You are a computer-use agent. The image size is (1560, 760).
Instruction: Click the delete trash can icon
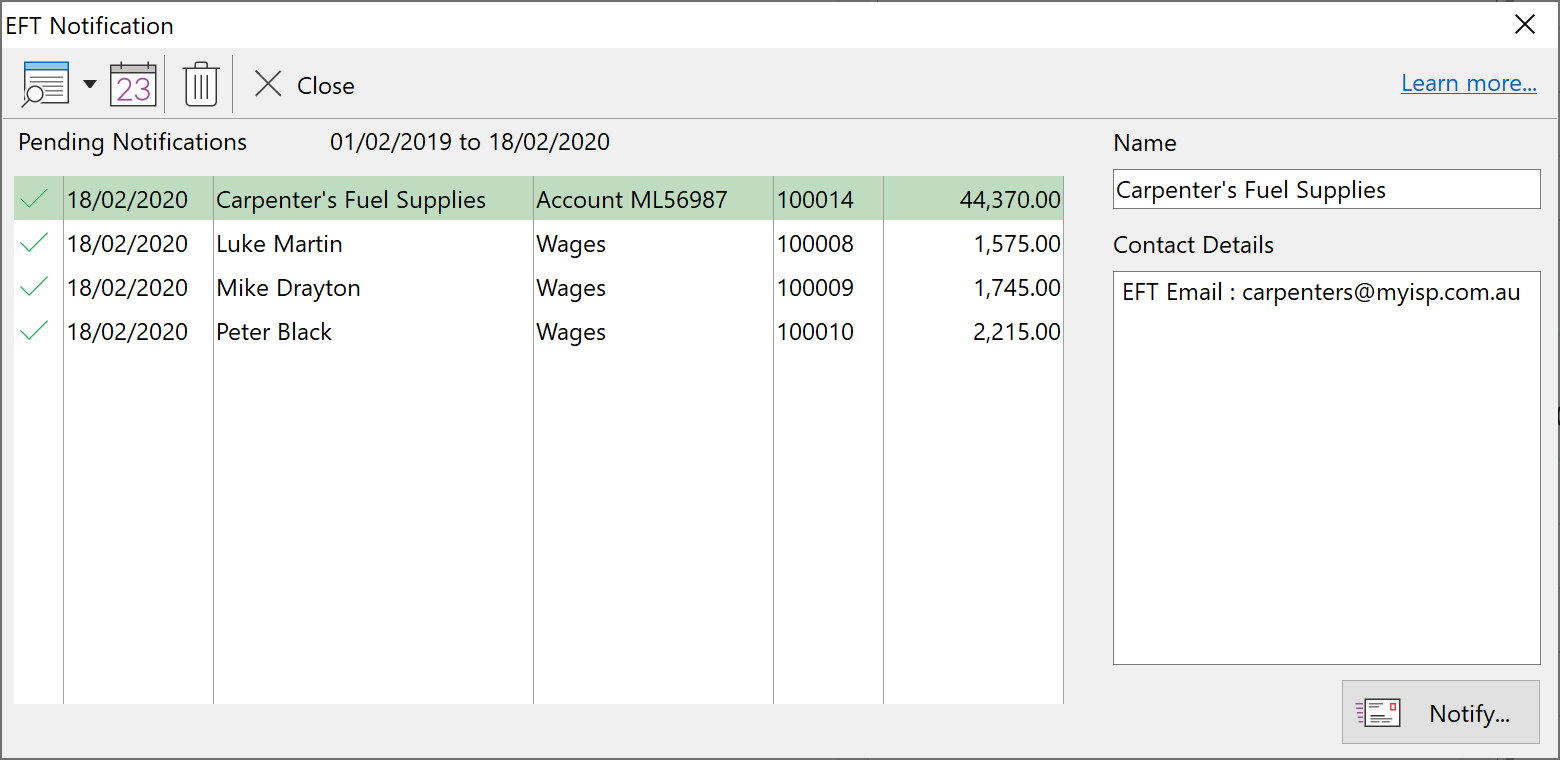(x=201, y=84)
